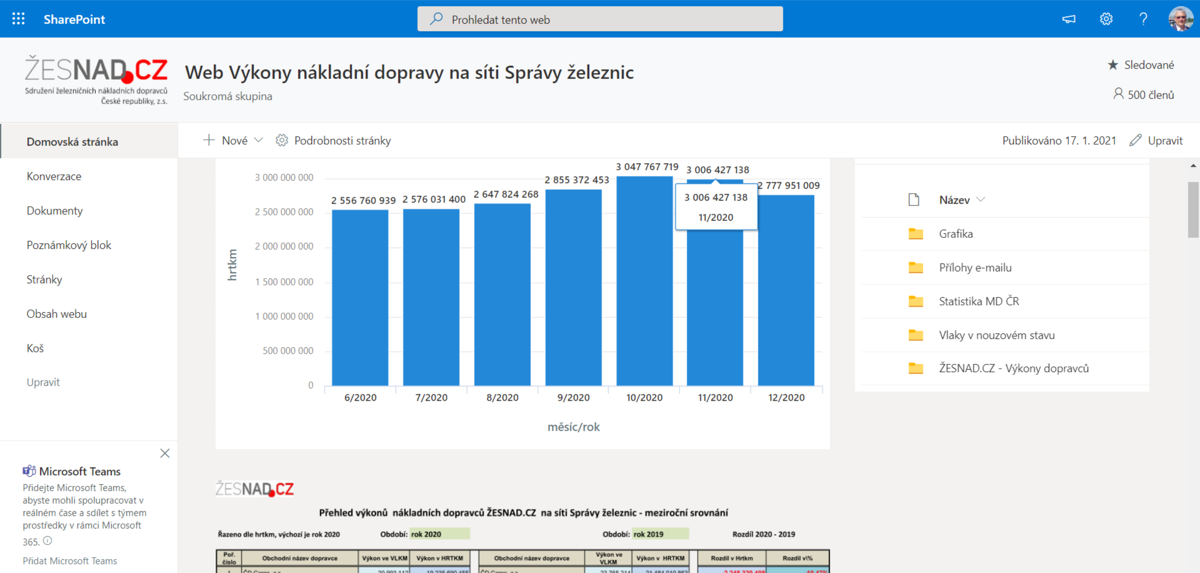The image size is (1200, 573).
Task: Click the site title Web Výkony nákladní dopravy
Action: (409, 72)
